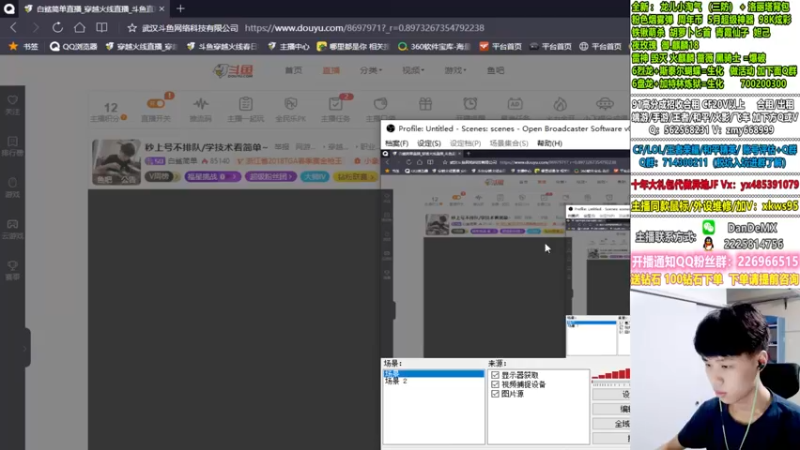Click the QQ browser logo icon
800x450 pixels.
point(9,9)
